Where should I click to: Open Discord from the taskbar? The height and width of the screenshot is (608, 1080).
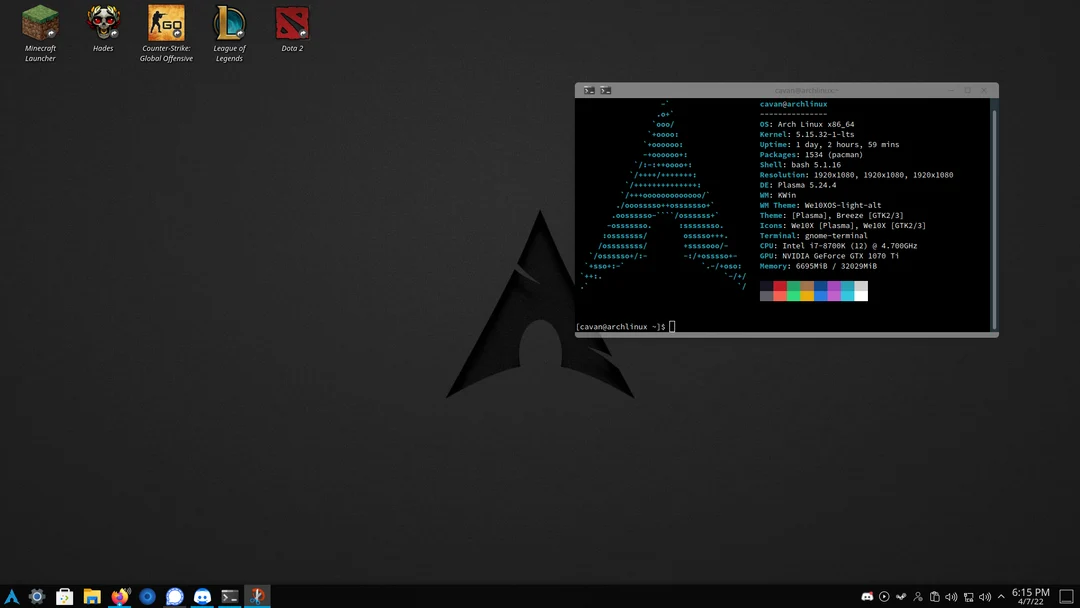pyautogui.click(x=202, y=596)
